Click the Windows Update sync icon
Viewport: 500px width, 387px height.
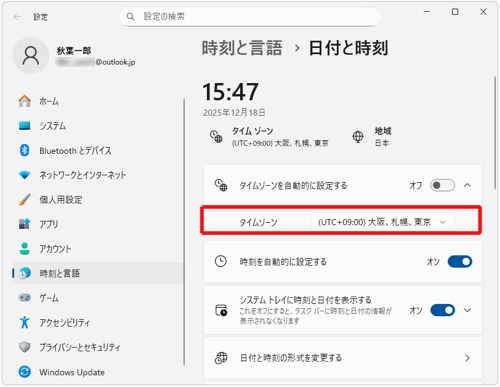[25, 372]
